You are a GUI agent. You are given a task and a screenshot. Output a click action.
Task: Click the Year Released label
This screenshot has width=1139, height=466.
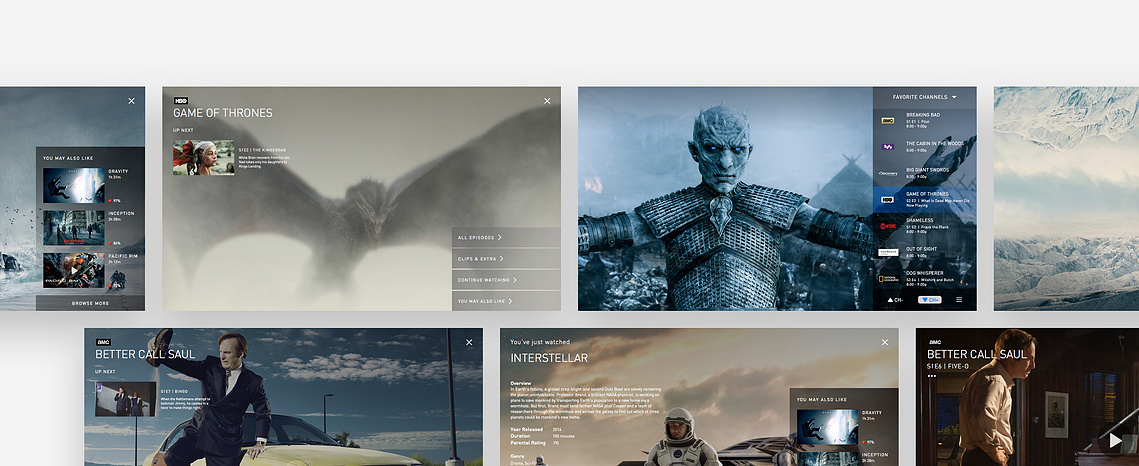pos(527,430)
